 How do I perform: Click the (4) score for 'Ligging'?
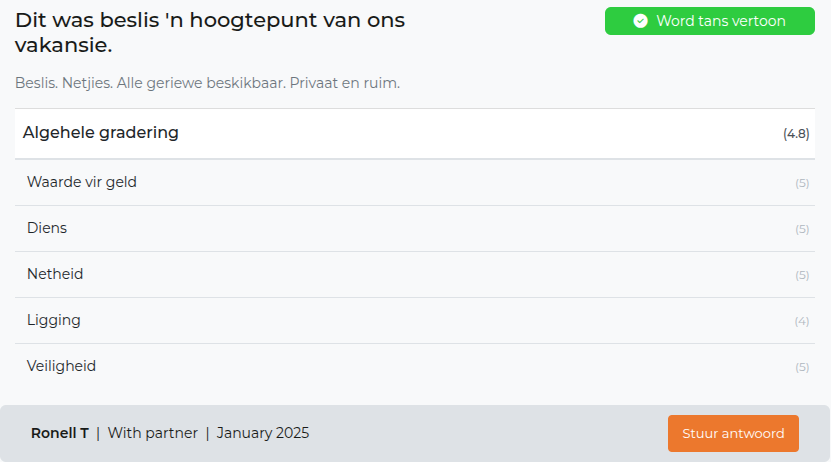coord(802,321)
